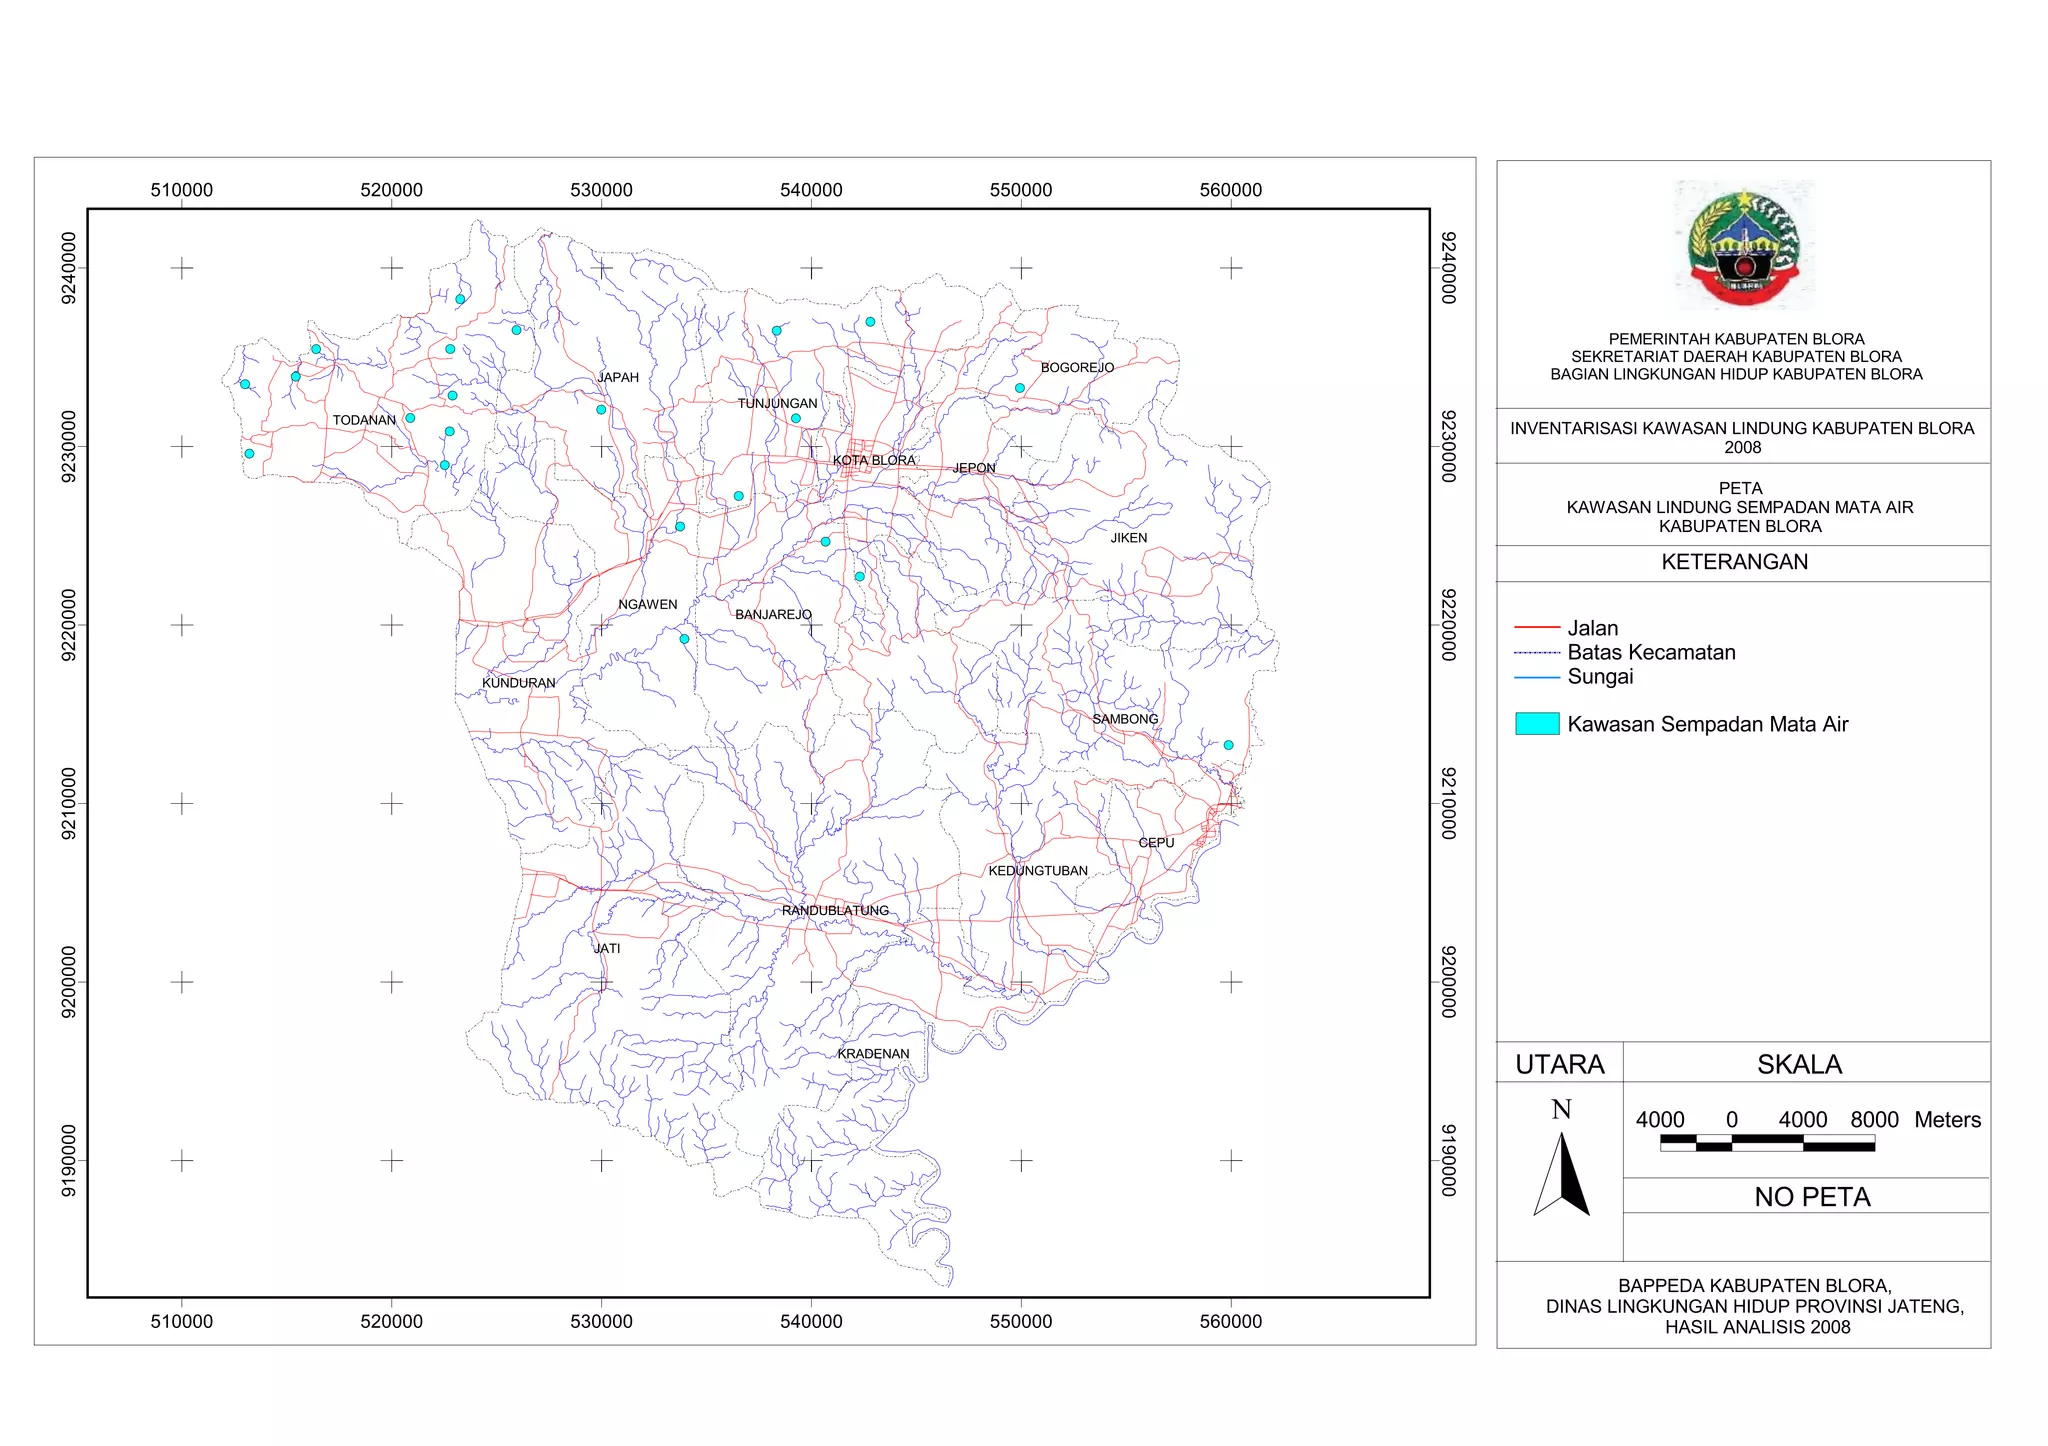This screenshot has width=2048, height=1446.
Task: Click the Kabupaten Blora emblem logo
Action: point(1744,245)
